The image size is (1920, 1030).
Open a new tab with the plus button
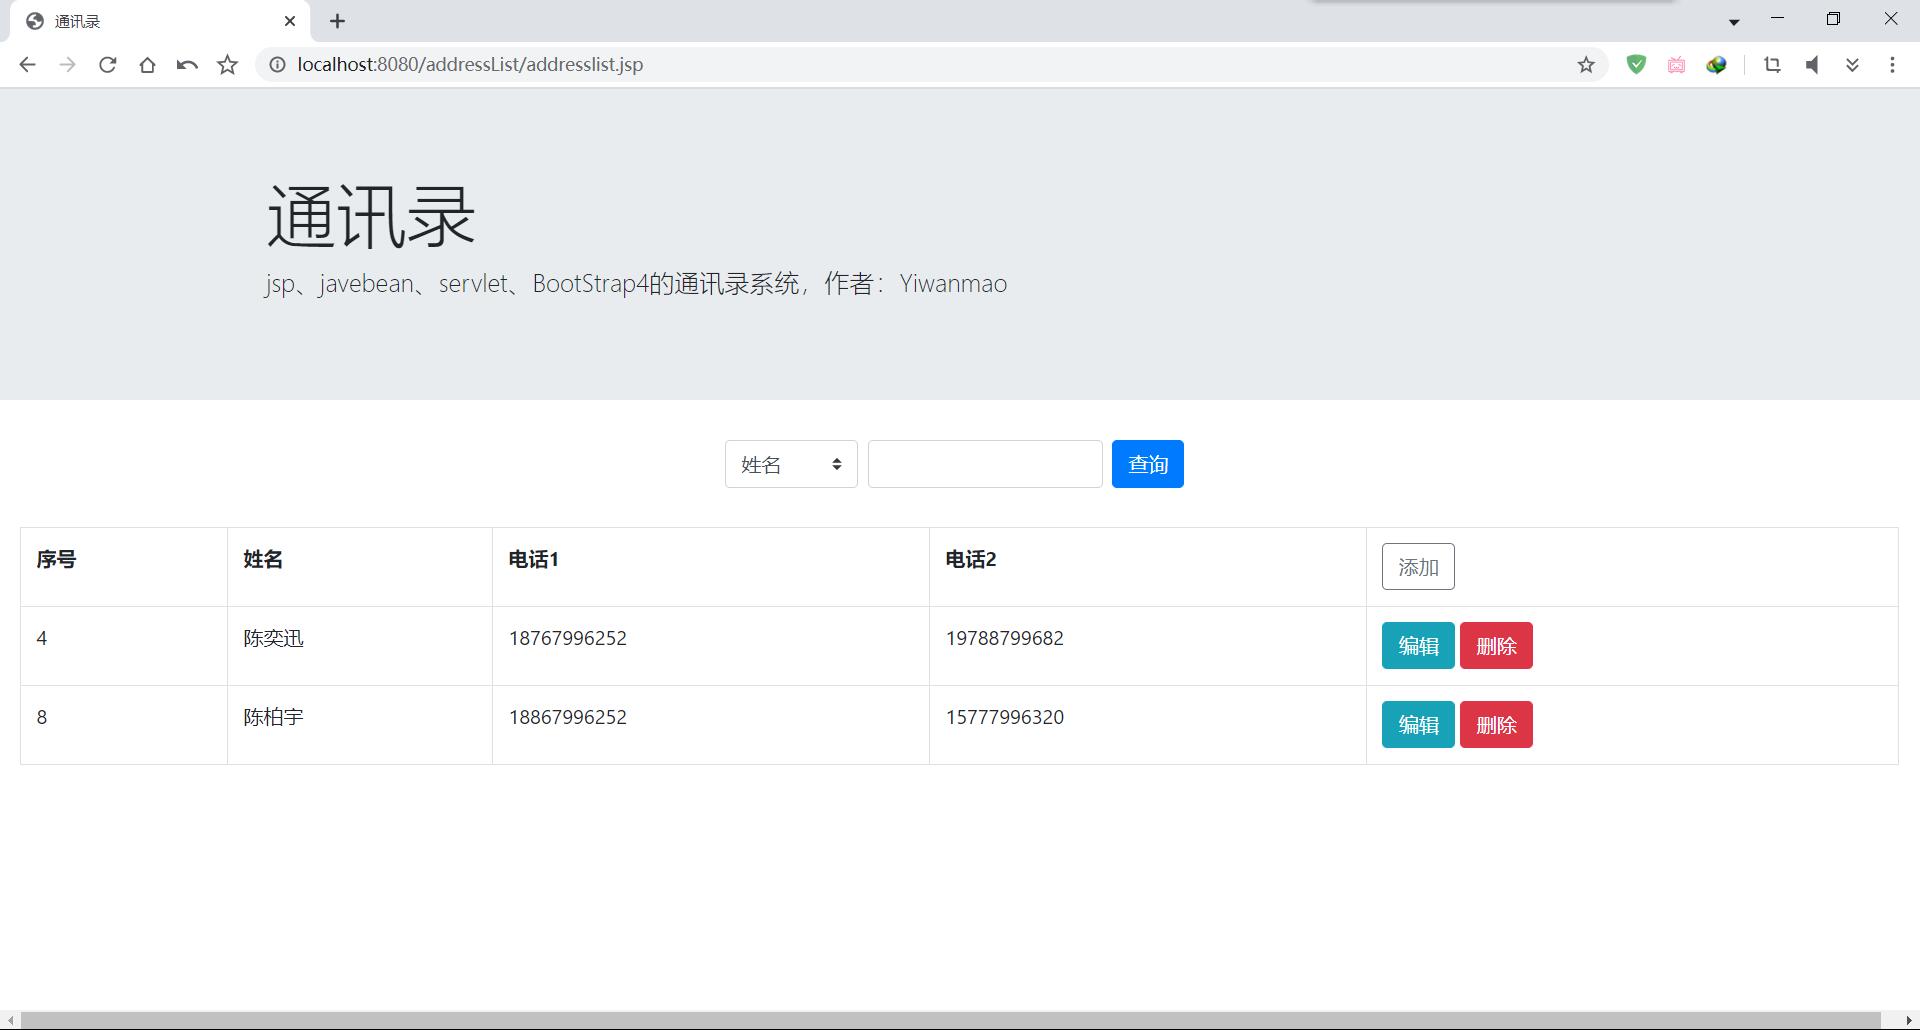(x=338, y=20)
